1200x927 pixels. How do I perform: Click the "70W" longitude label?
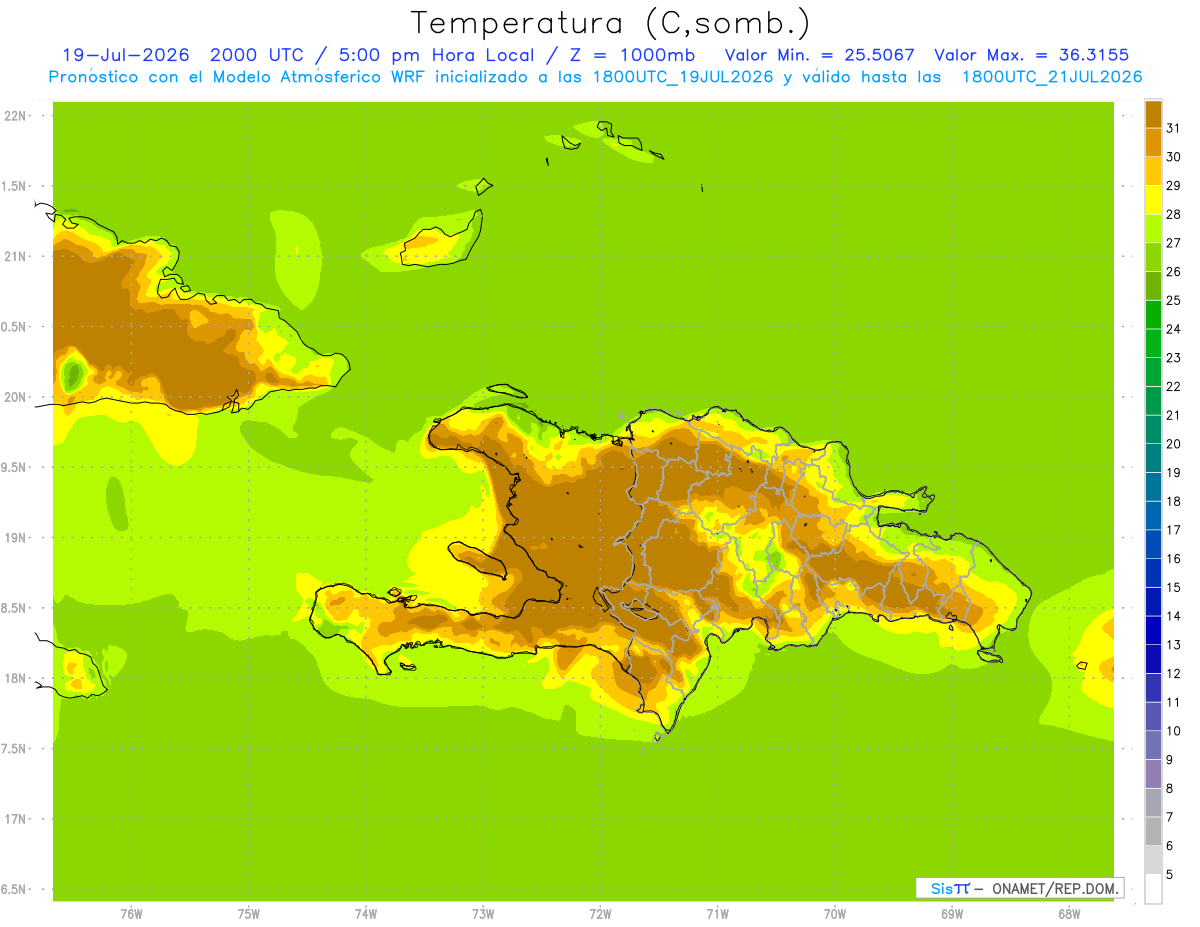835,914
